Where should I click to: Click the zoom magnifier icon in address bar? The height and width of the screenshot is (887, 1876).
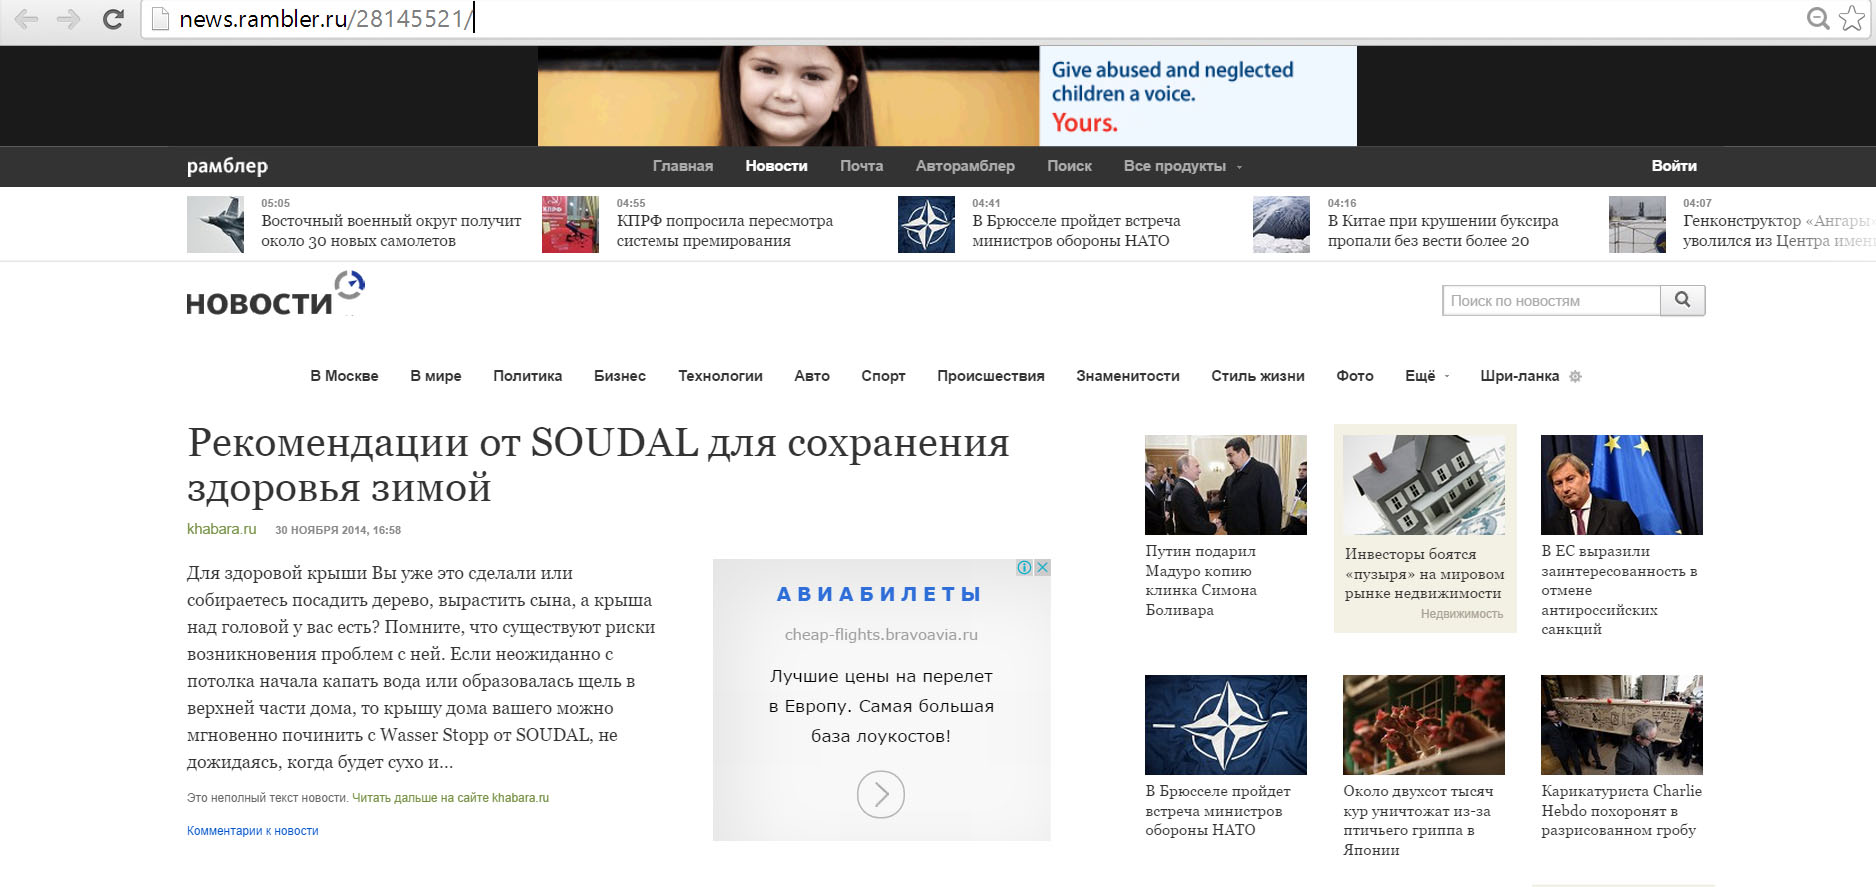click(1818, 19)
